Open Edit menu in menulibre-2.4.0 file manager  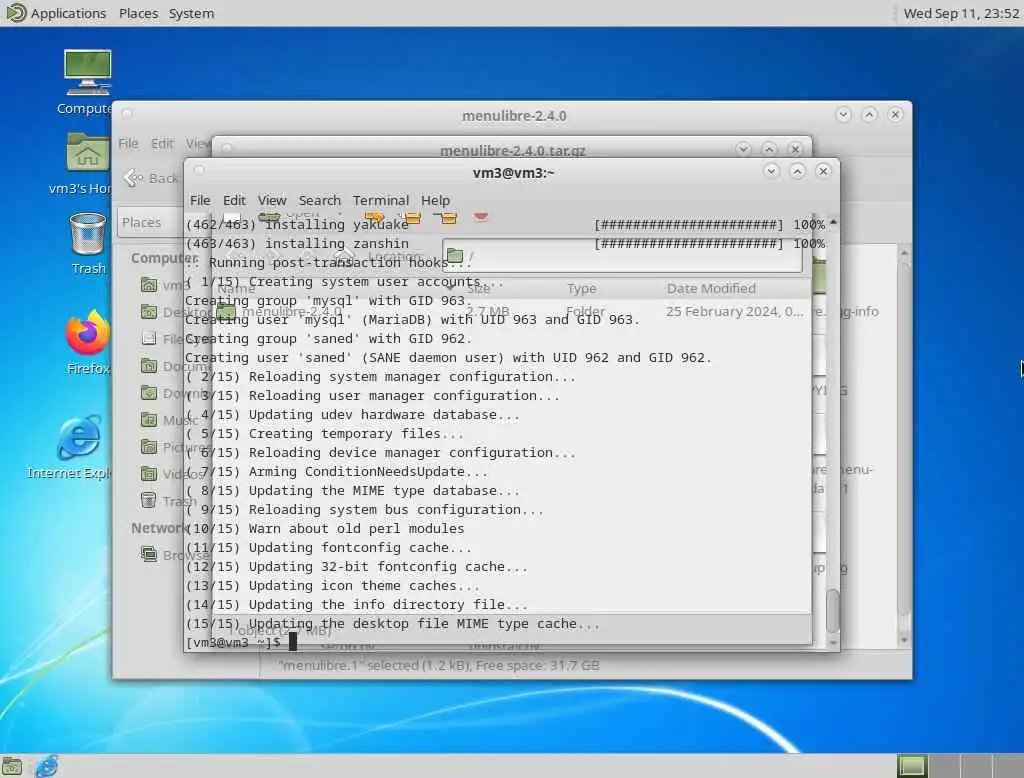click(x=162, y=143)
